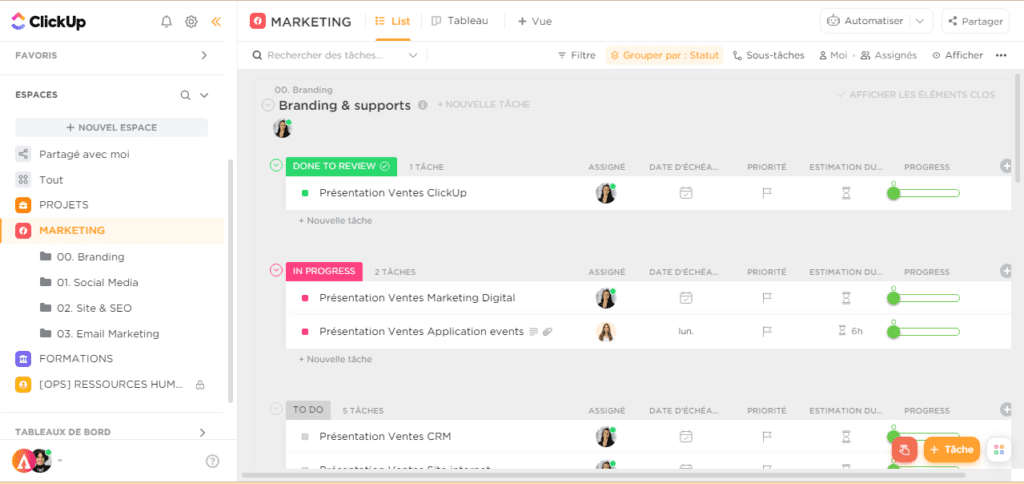
Task: Open settings gear in sidebar header
Action: [x=191, y=21]
